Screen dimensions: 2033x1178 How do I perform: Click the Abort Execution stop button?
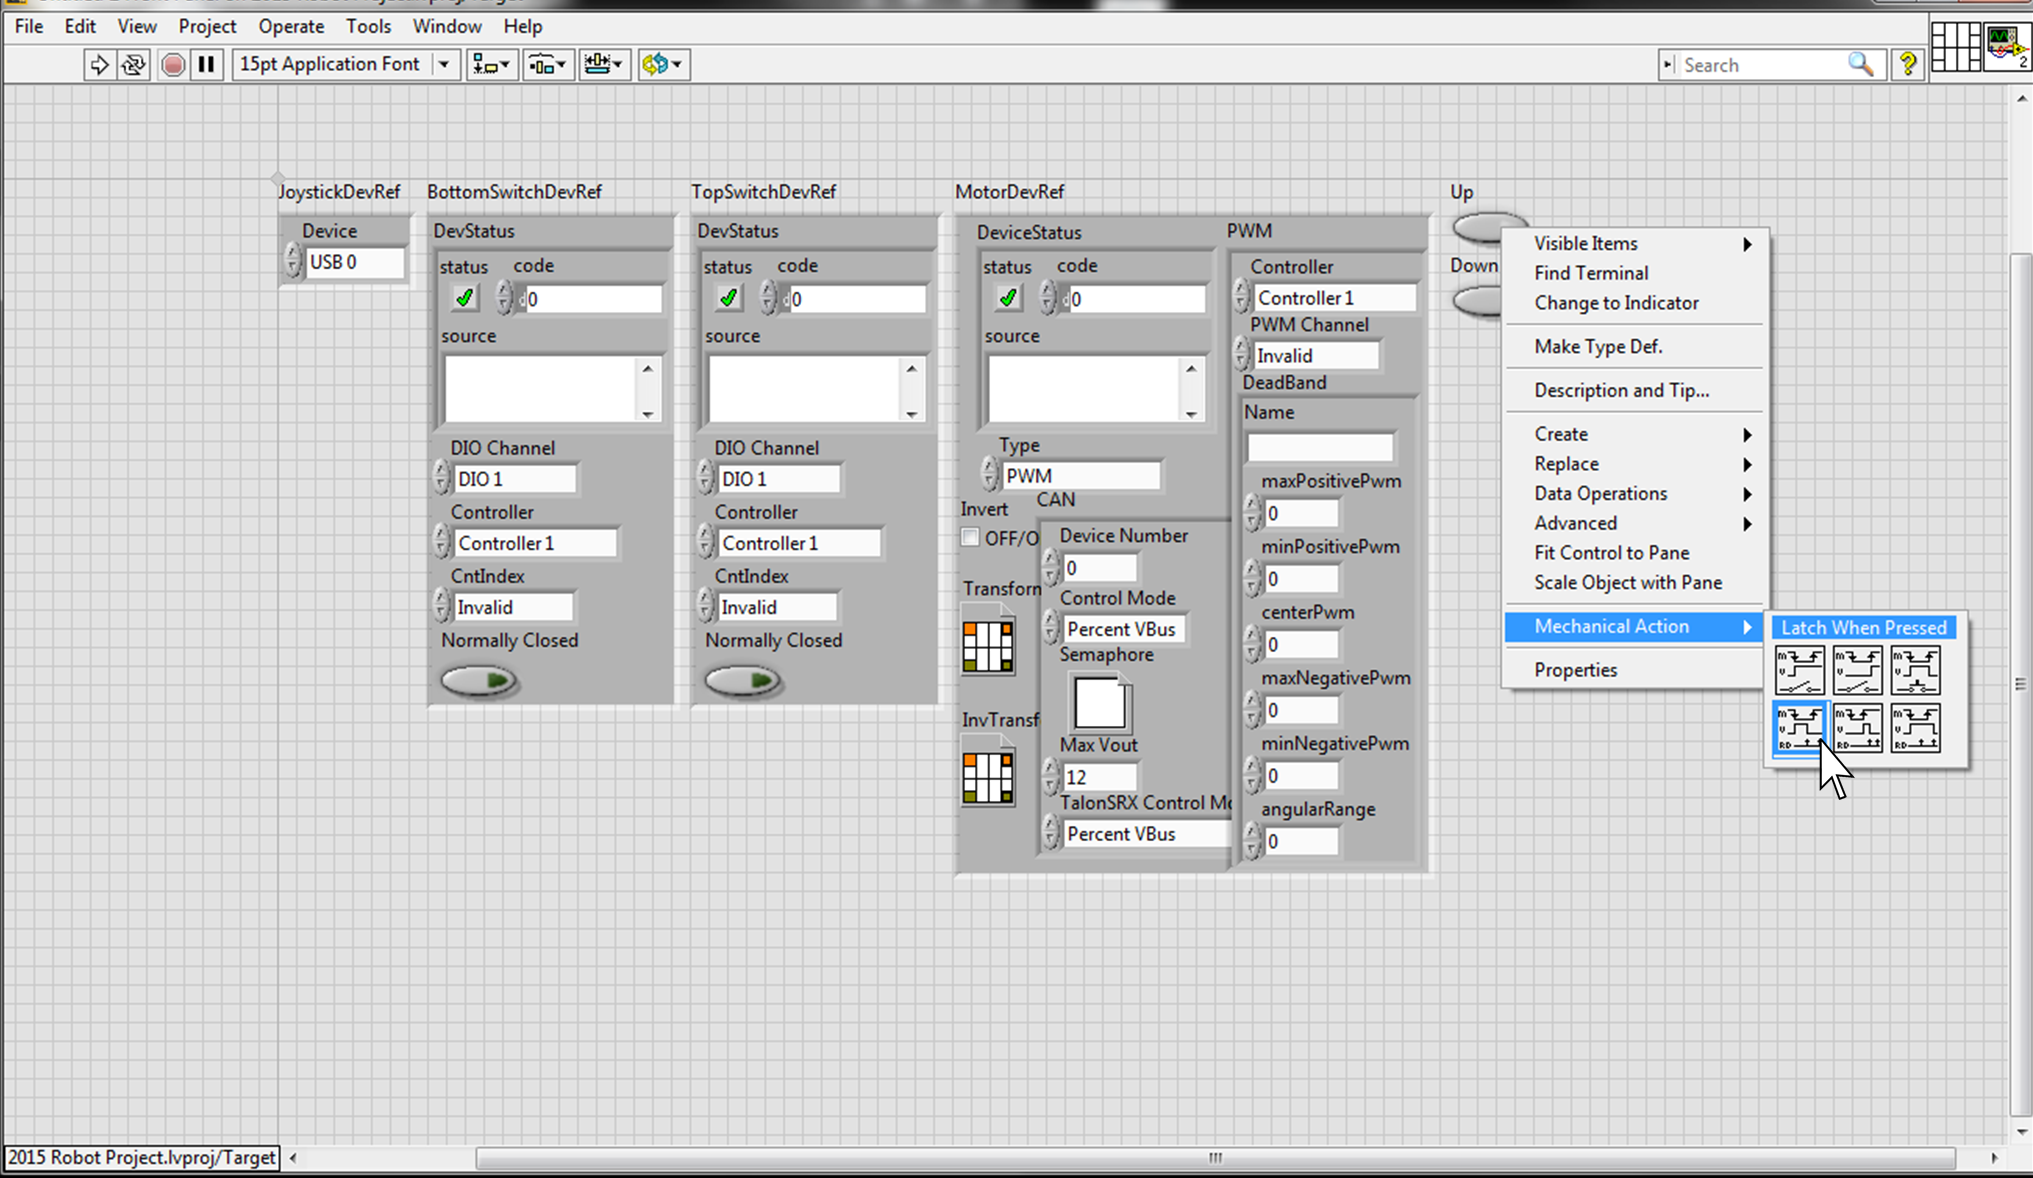[173, 65]
